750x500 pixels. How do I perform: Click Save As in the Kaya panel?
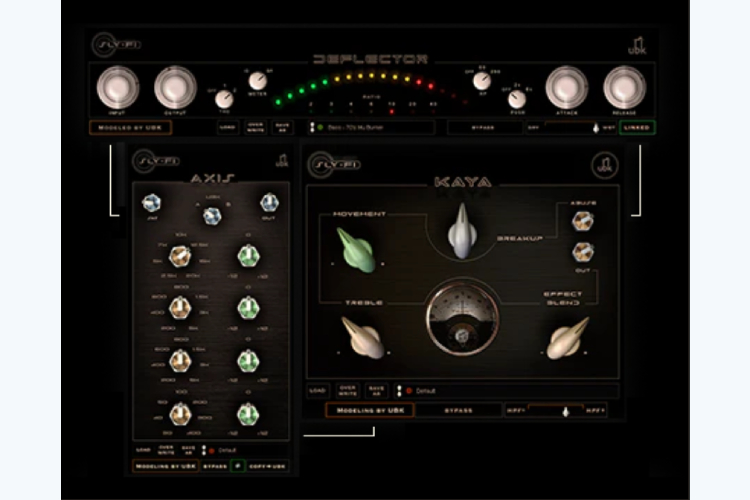[x=376, y=391]
